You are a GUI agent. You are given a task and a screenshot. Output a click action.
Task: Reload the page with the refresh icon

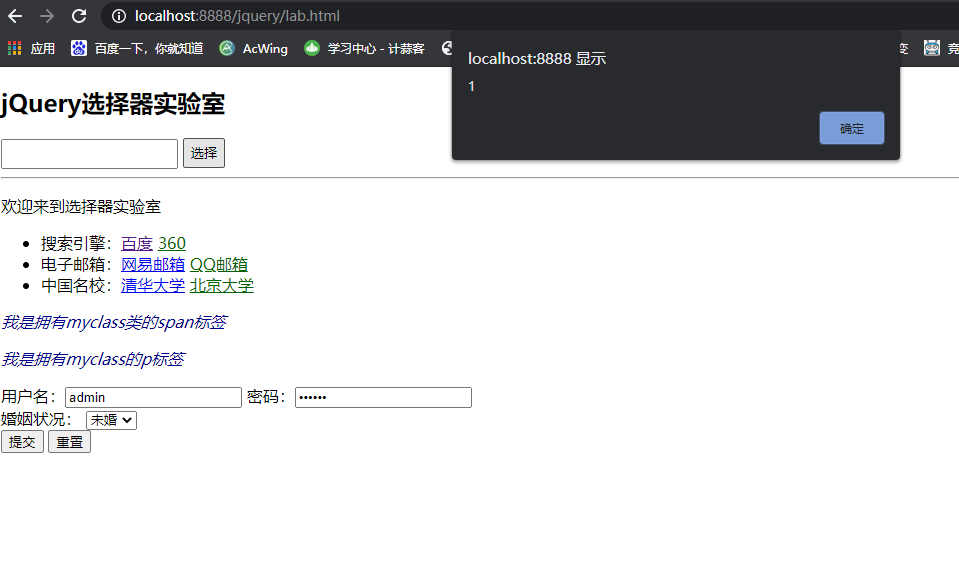pos(79,16)
